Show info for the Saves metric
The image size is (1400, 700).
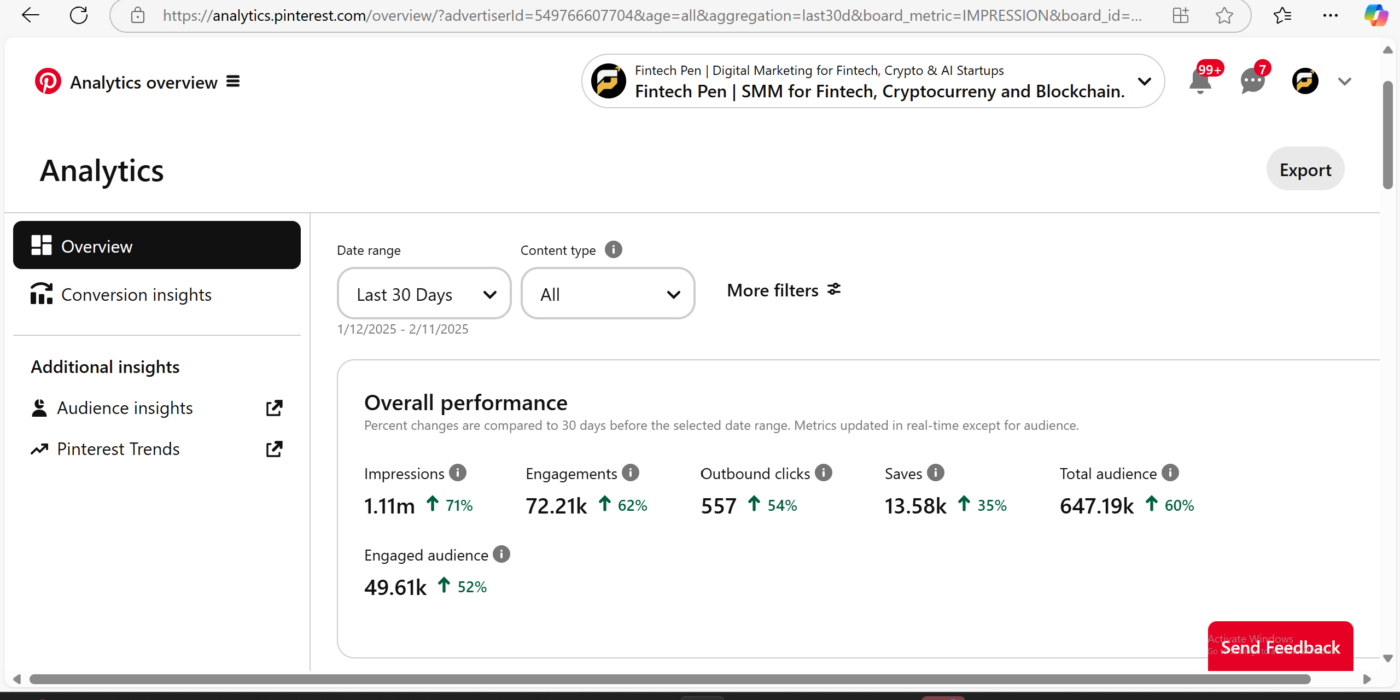935,473
